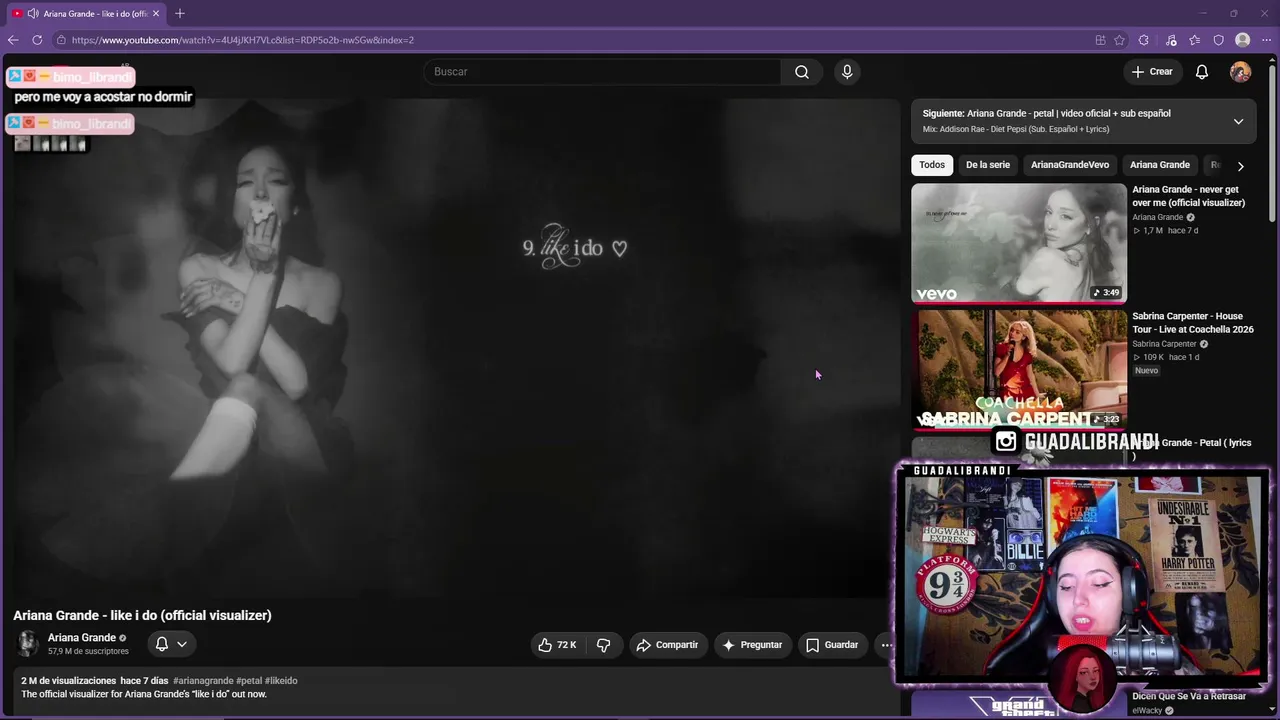Open the YouTube account avatar menu
The width and height of the screenshot is (1280, 720).
pos(1240,72)
